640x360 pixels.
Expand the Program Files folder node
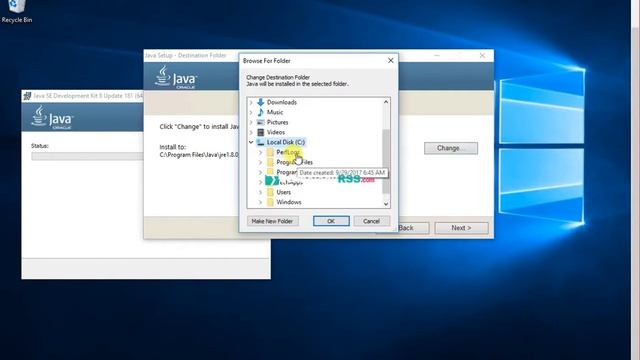coord(260,162)
